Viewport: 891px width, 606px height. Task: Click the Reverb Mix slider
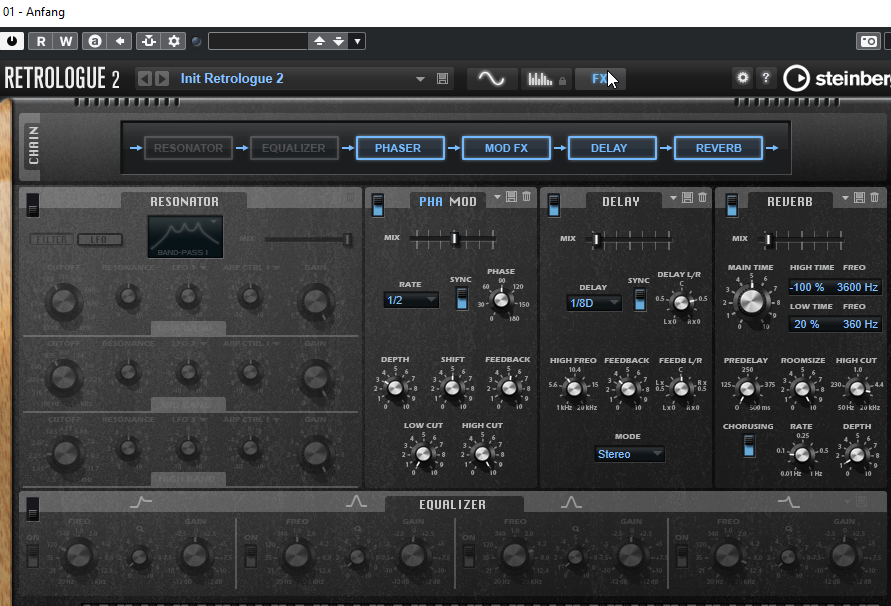(x=802, y=239)
